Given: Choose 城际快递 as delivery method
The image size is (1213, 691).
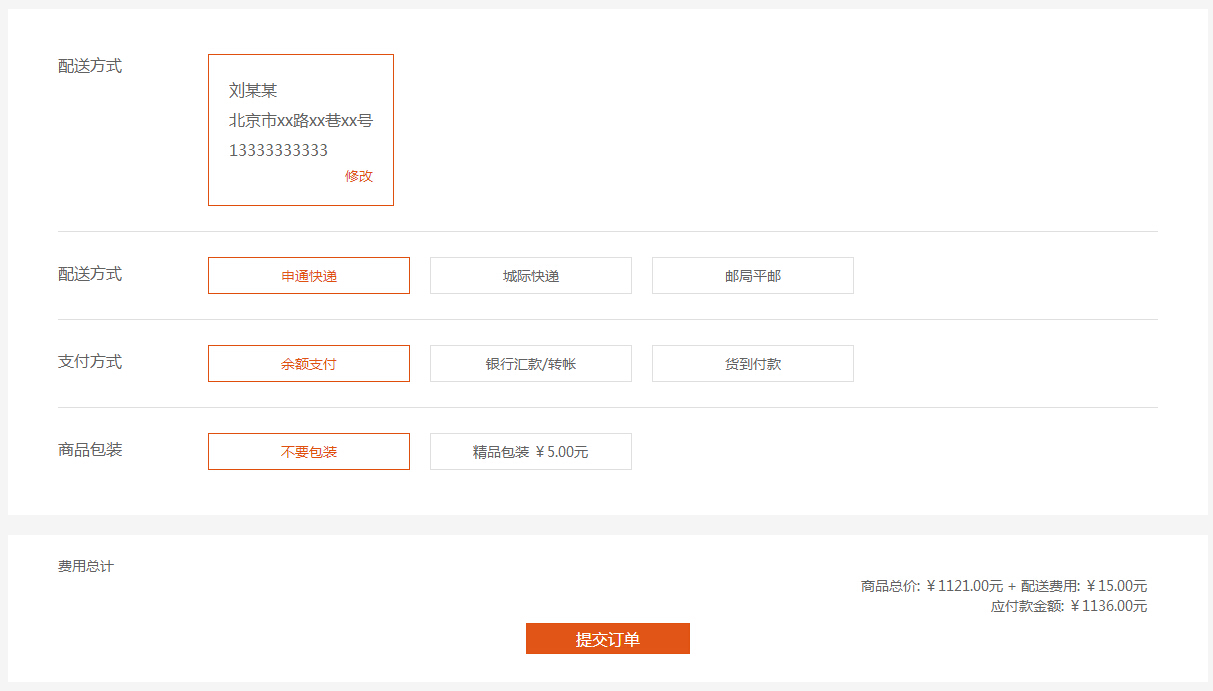Looking at the screenshot, I should tap(531, 276).
